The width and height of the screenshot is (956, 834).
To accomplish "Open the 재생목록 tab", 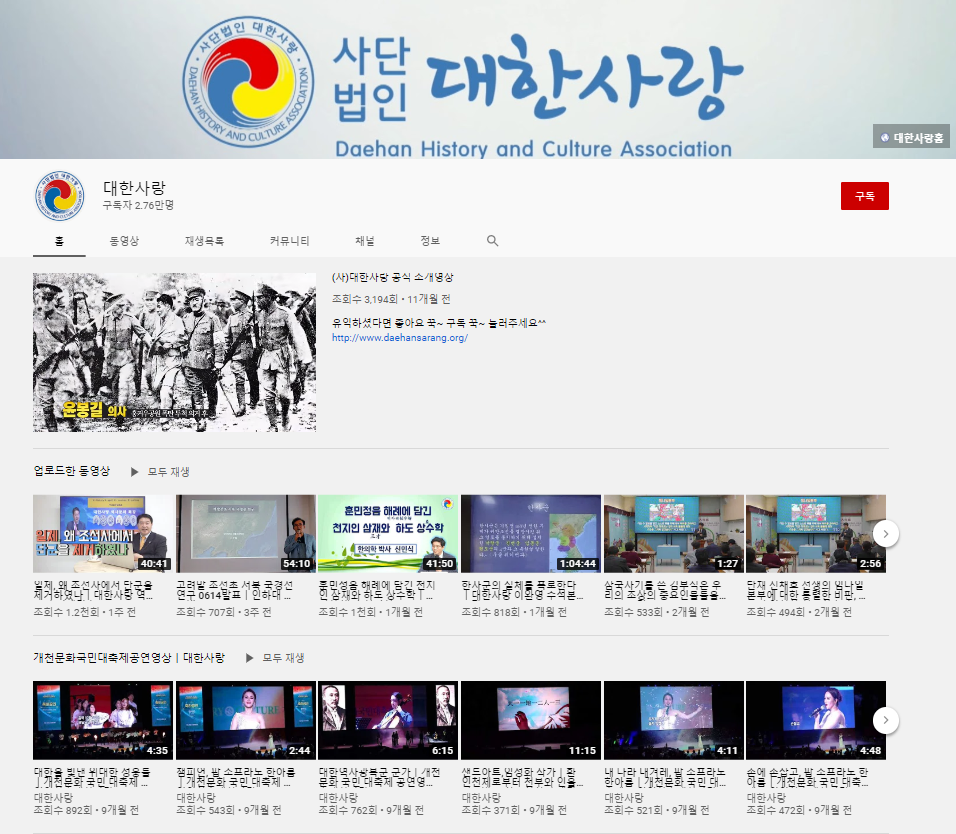I will pyautogui.click(x=204, y=241).
